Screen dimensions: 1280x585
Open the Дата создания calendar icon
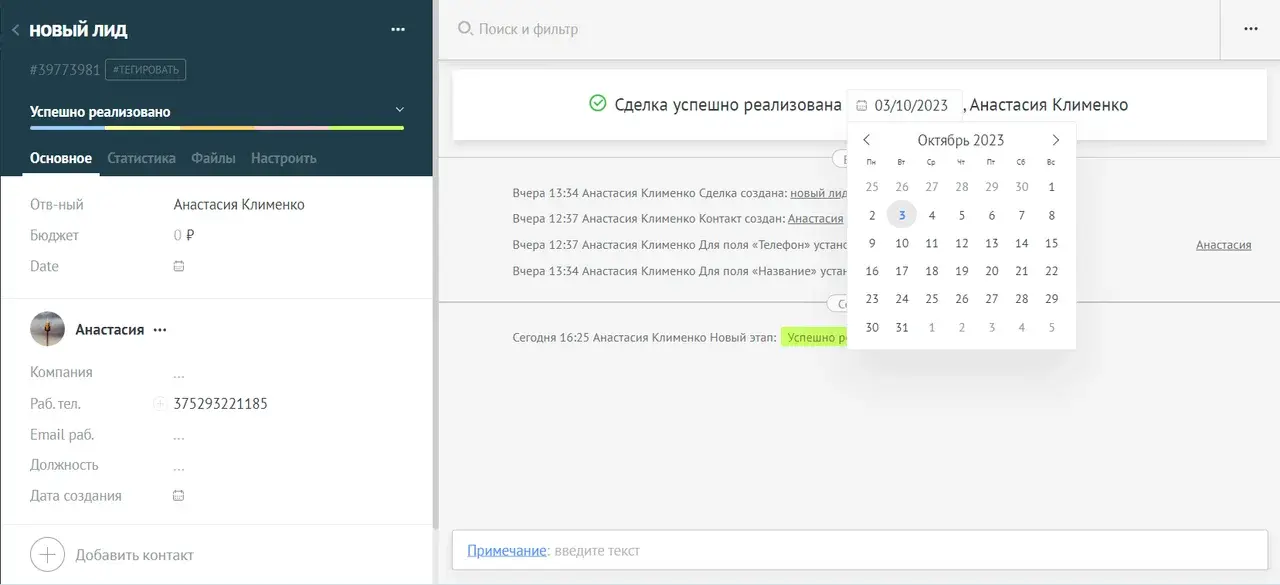[179, 496]
